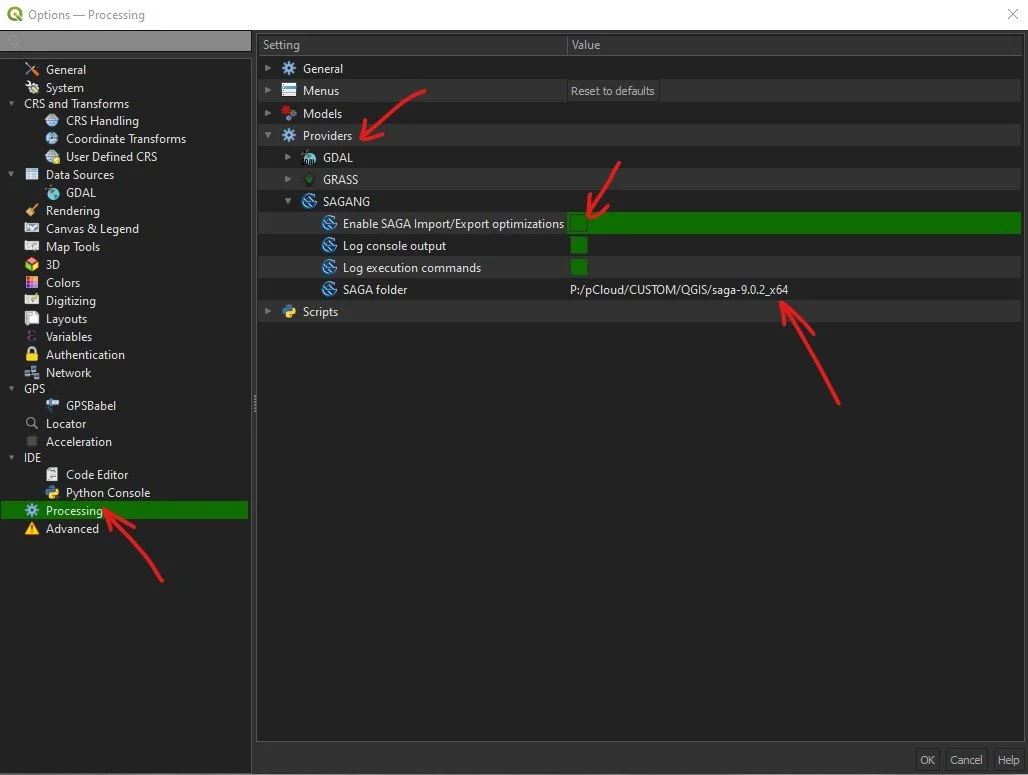
Task: Click the CRS Handling globe icon
Action: pyautogui.click(x=52, y=121)
